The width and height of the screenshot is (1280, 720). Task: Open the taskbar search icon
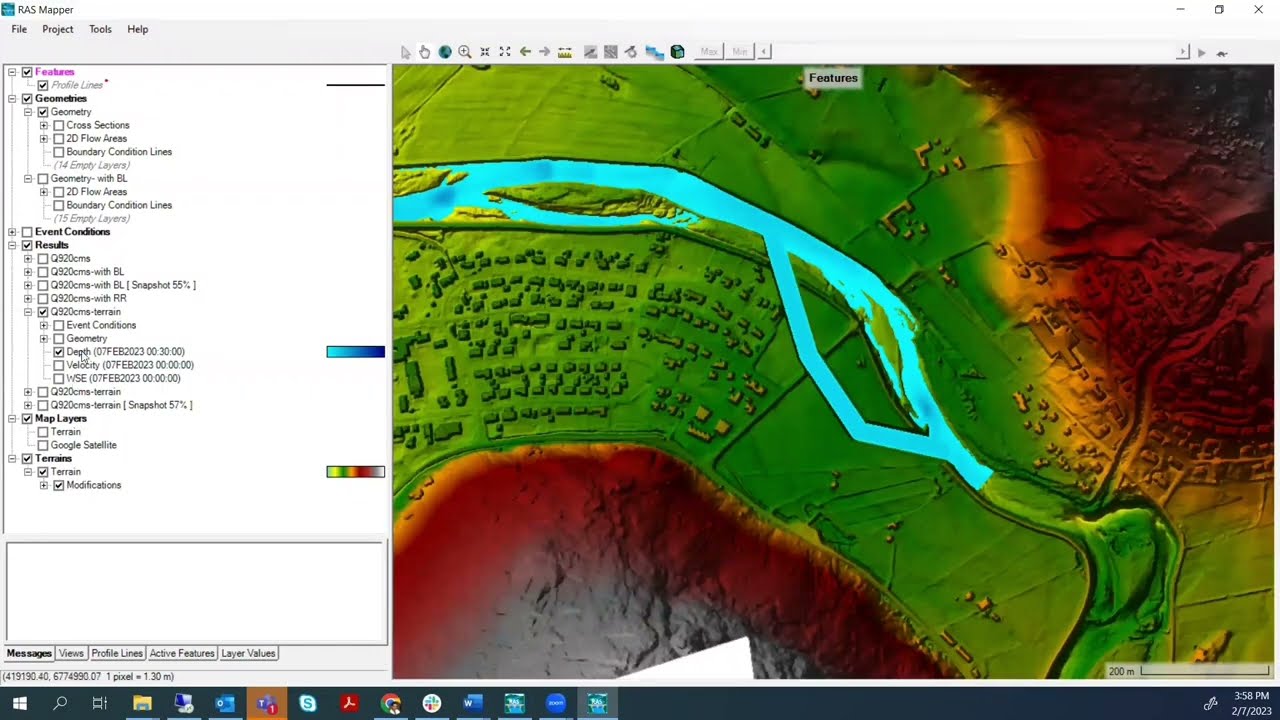pyautogui.click(x=60, y=704)
